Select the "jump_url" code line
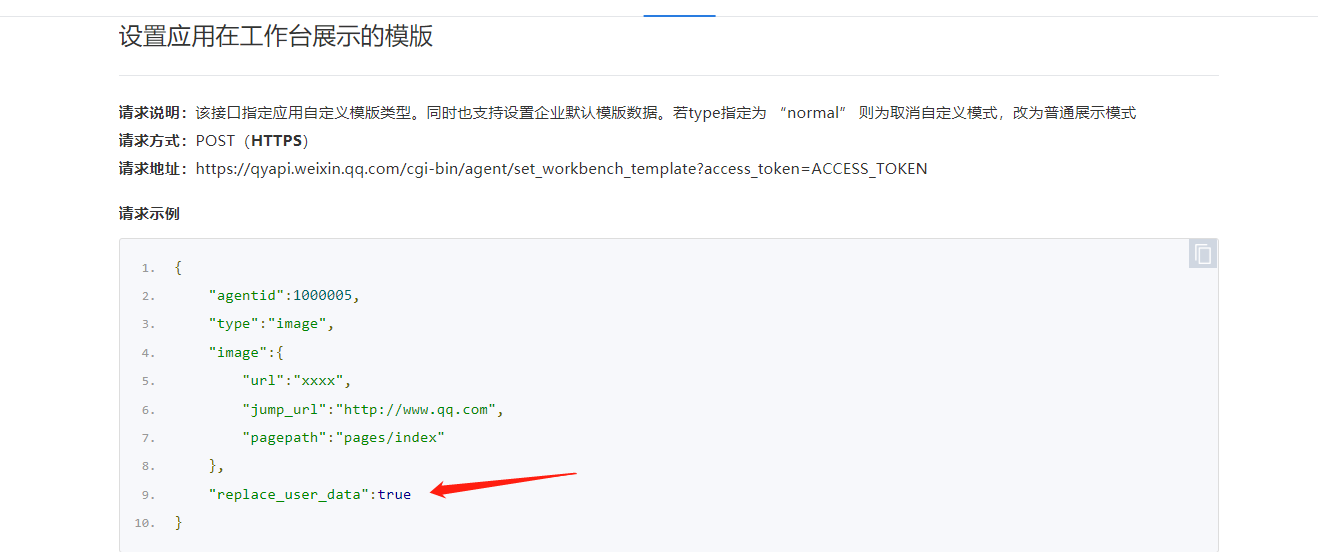This screenshot has height=552, width=1318. click(x=372, y=410)
